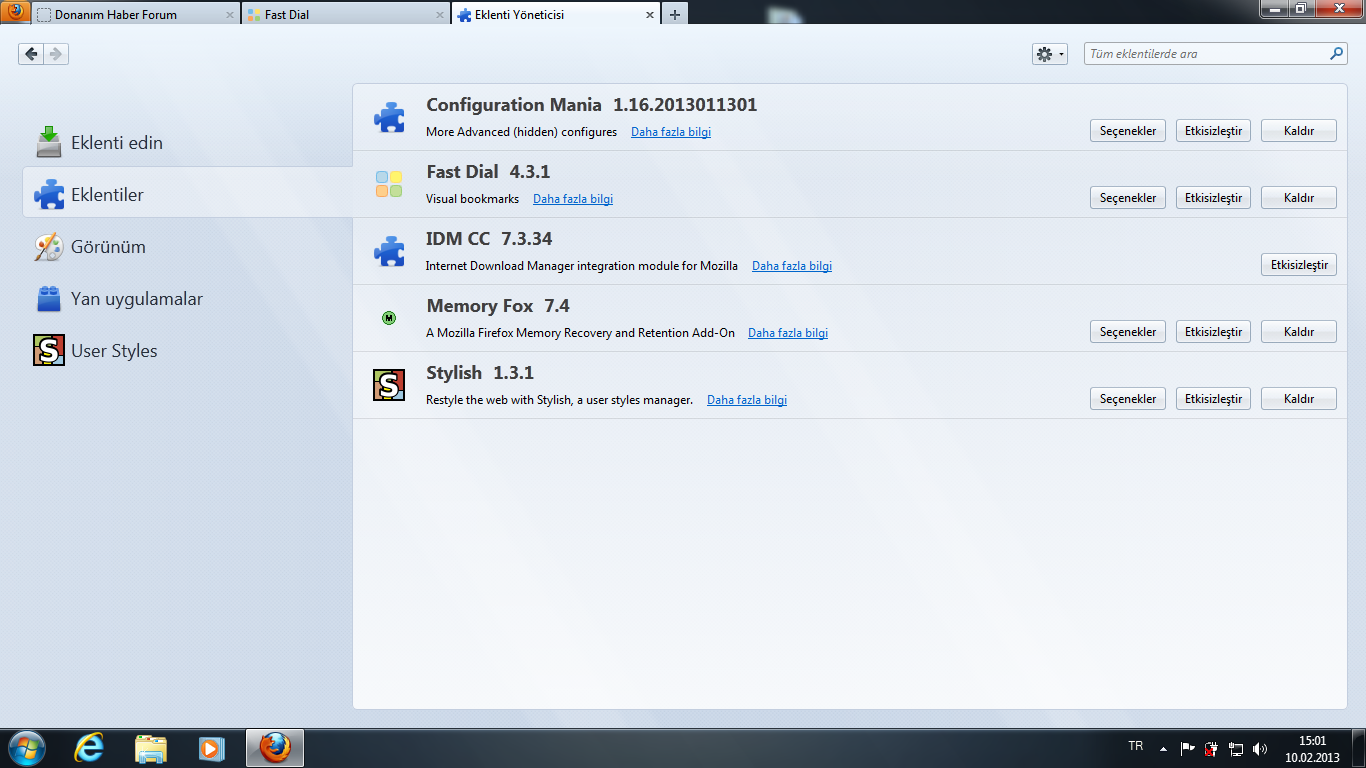
Task: Click the Eklentiler puzzle icon in sidebar
Action: coord(49,194)
